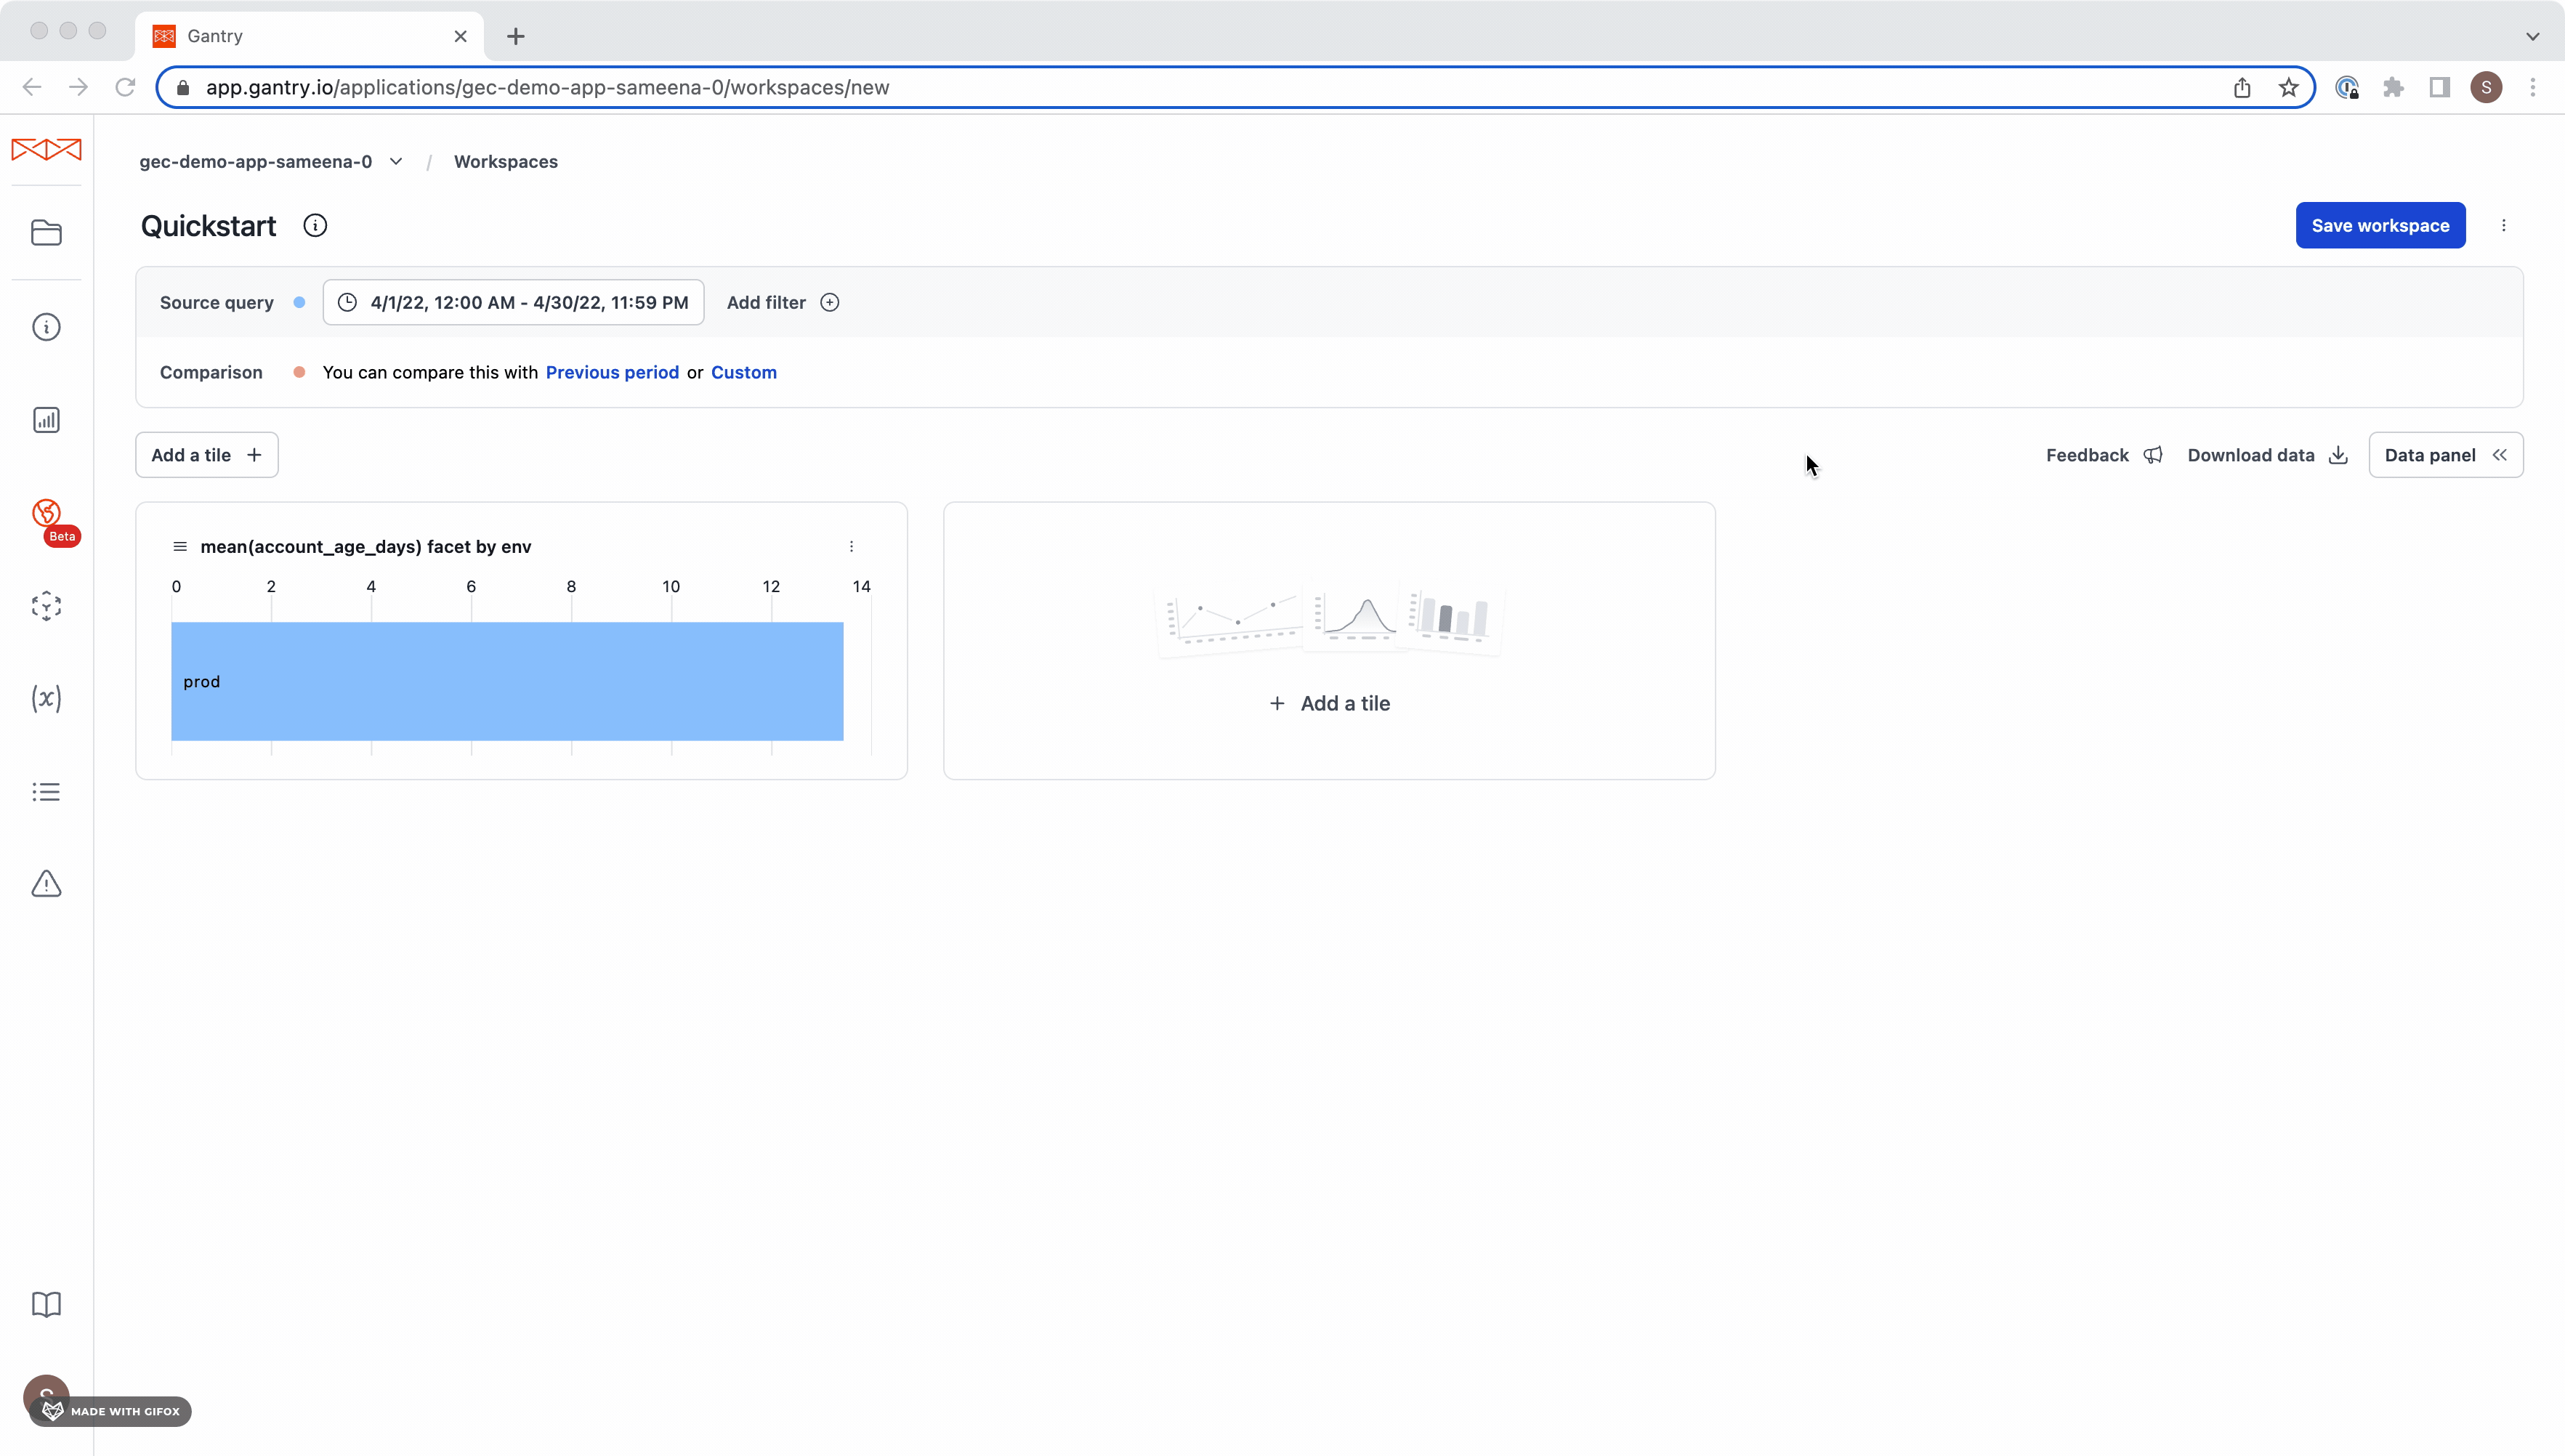Click the info icon beside Quickstart
This screenshot has width=2565, height=1456.
(x=315, y=226)
